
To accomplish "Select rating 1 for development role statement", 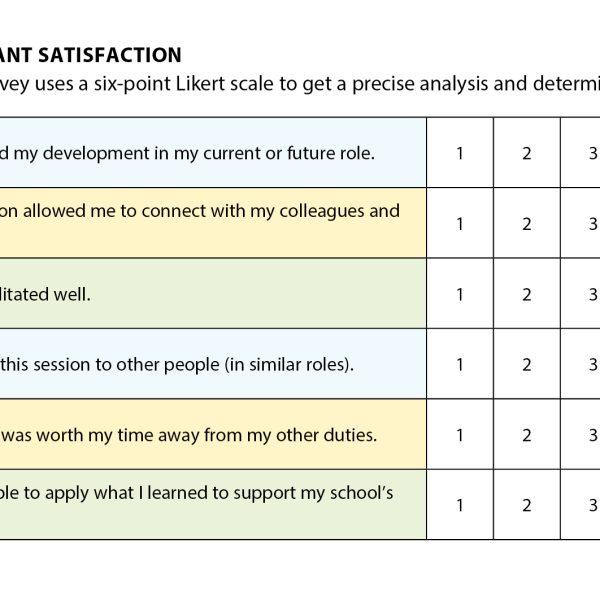I will tap(460, 153).
